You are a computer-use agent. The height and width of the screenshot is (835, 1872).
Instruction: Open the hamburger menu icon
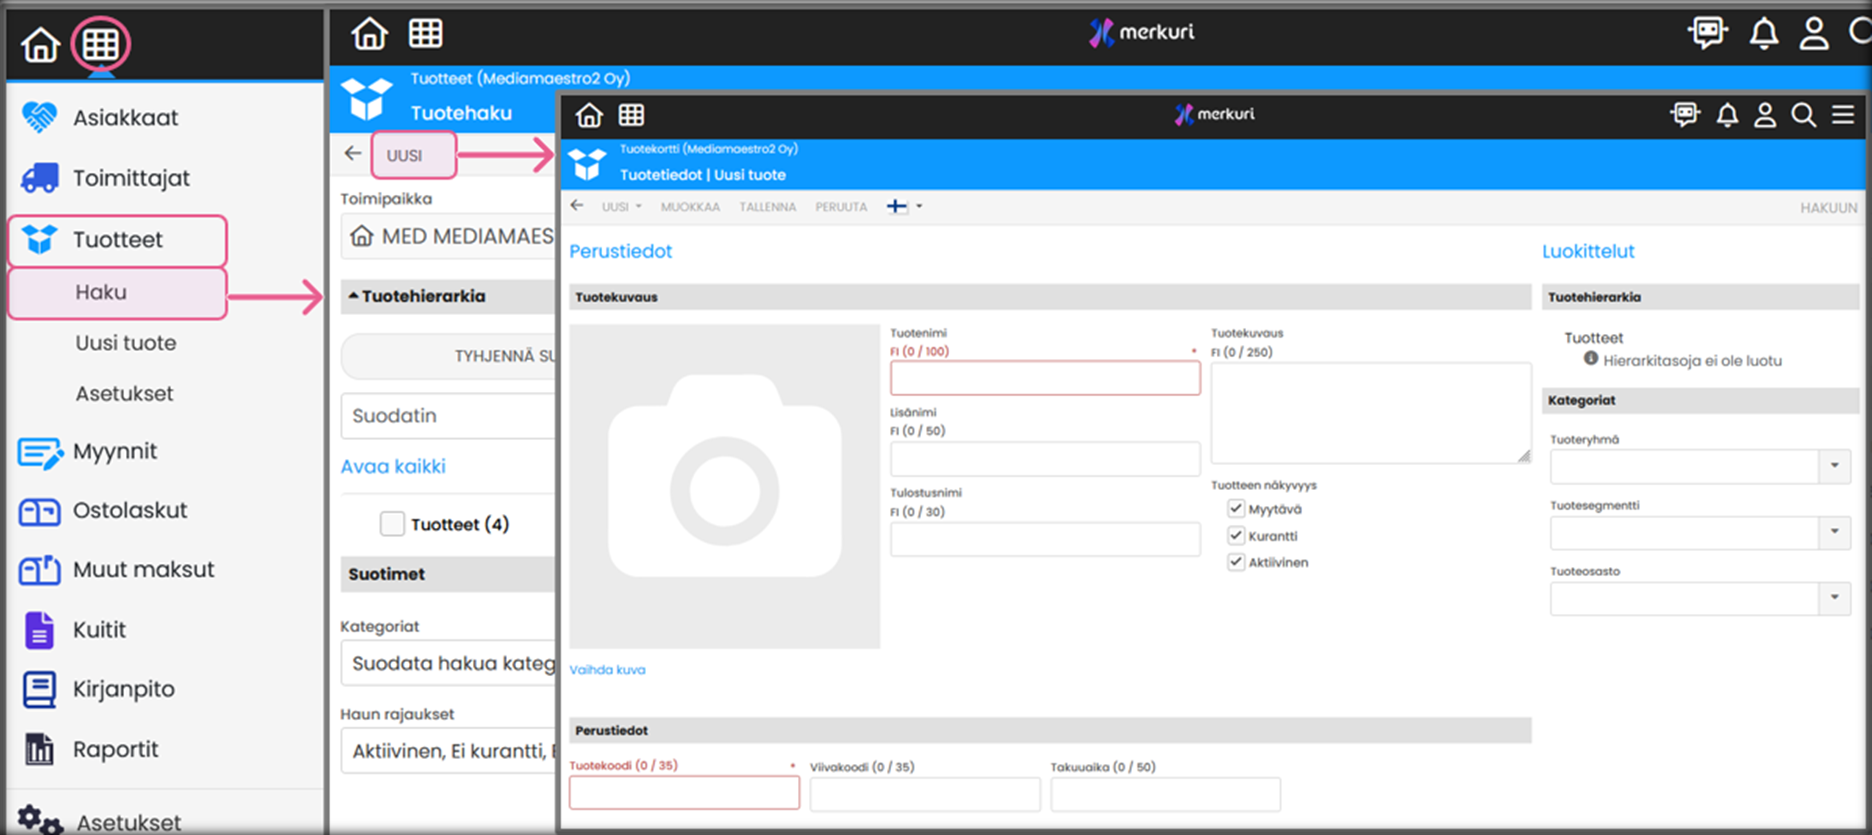1842,115
